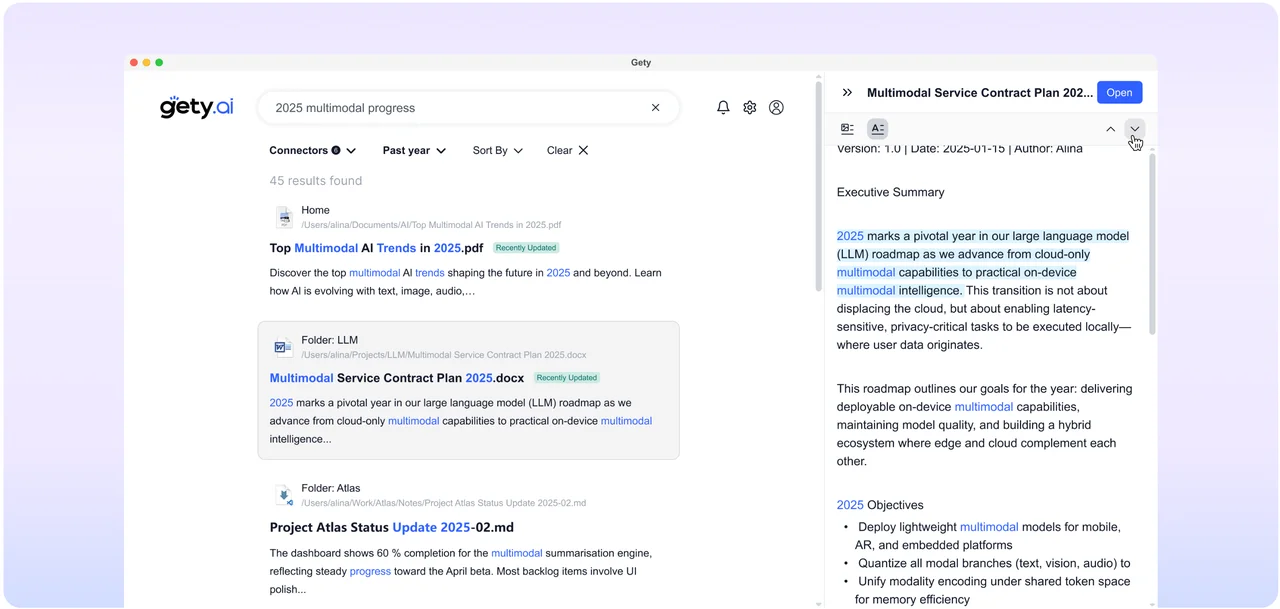Screen dimensions: 1280x609
Task: Toggle the Recently Updated badge on the docx result
Action: coord(565,378)
